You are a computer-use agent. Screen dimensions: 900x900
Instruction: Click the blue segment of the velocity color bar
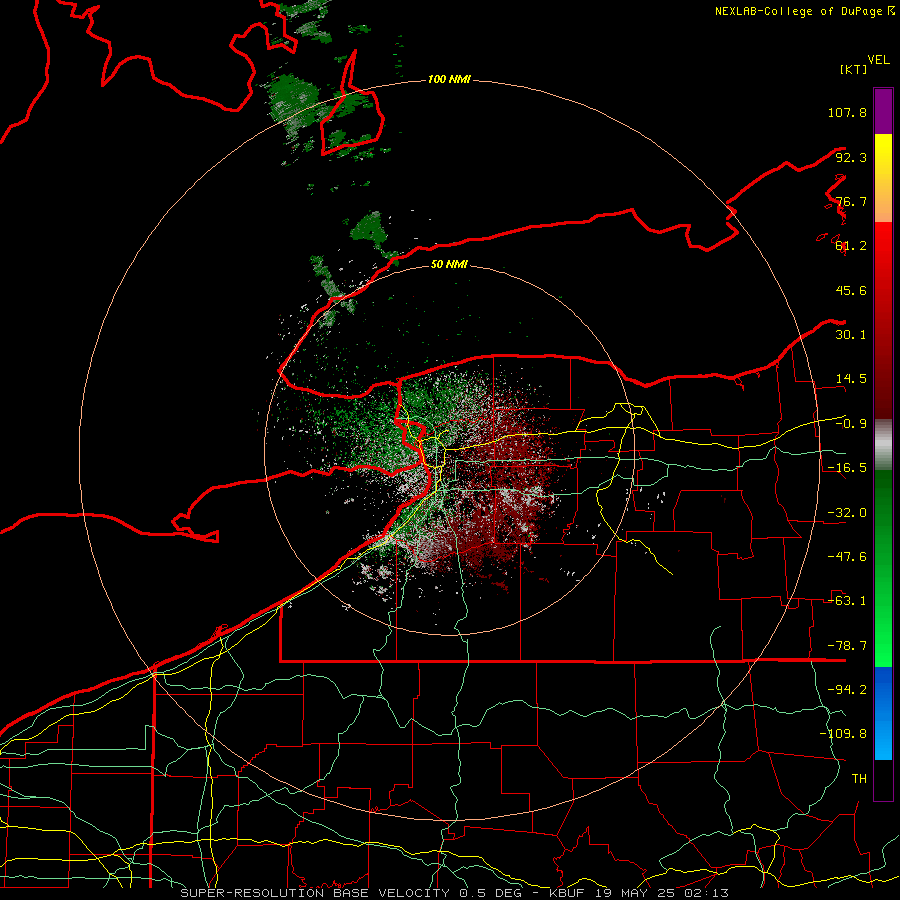coord(883,713)
